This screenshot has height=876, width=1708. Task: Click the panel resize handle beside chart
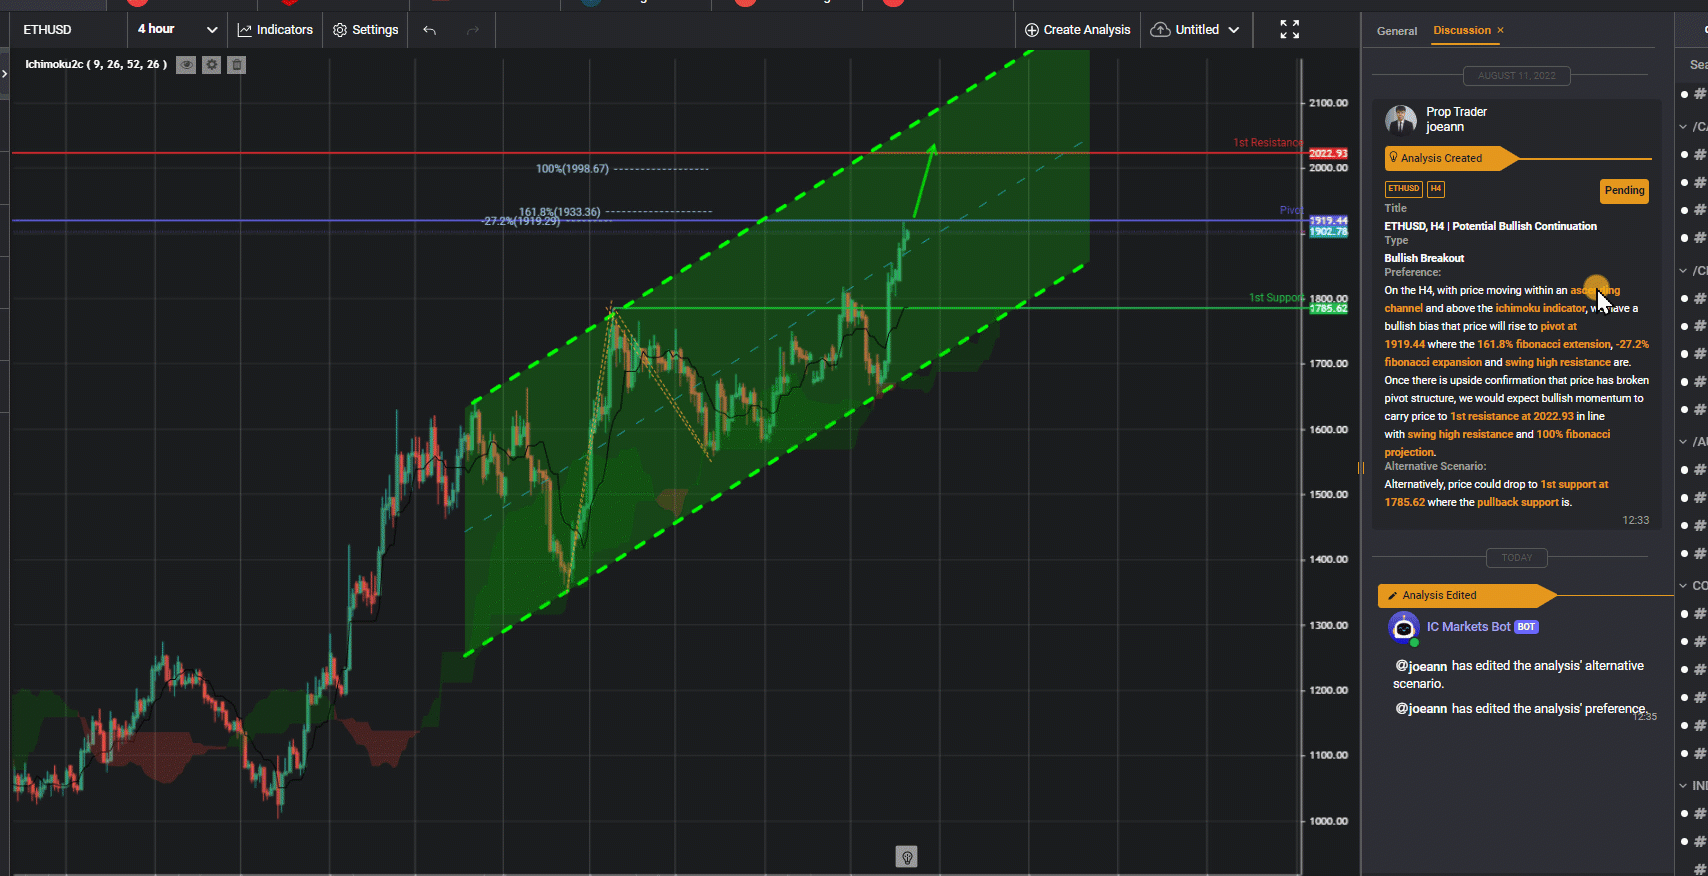1360,468
